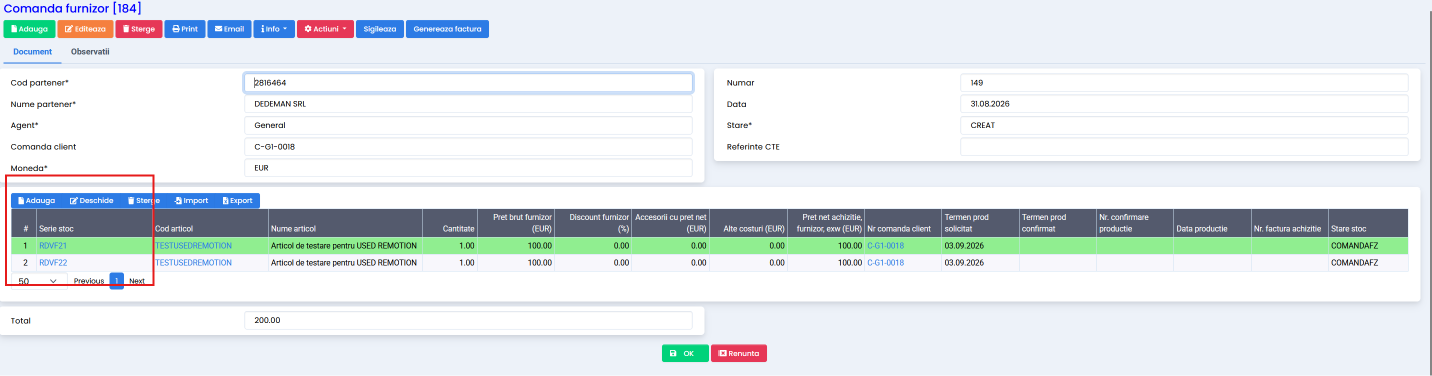Print the supplier order
This screenshot has height=376, width=1432.
(x=185, y=29)
